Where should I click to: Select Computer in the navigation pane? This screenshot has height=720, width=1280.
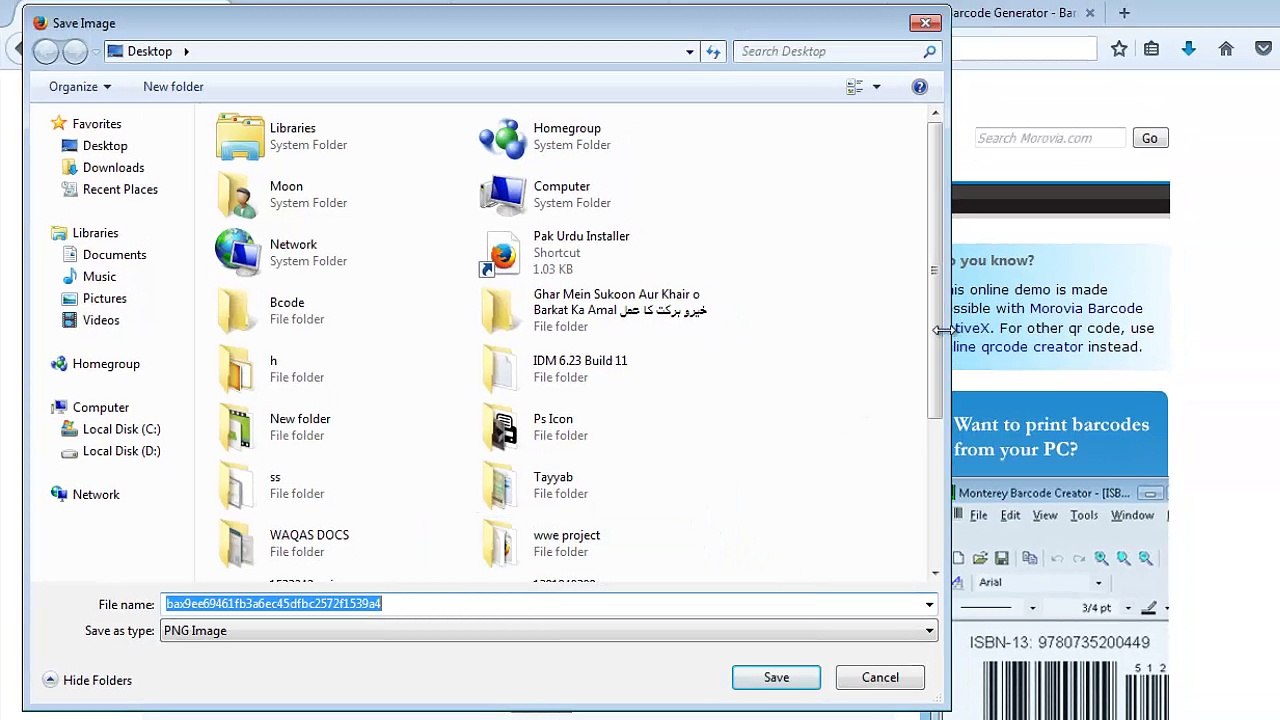click(x=90, y=408)
